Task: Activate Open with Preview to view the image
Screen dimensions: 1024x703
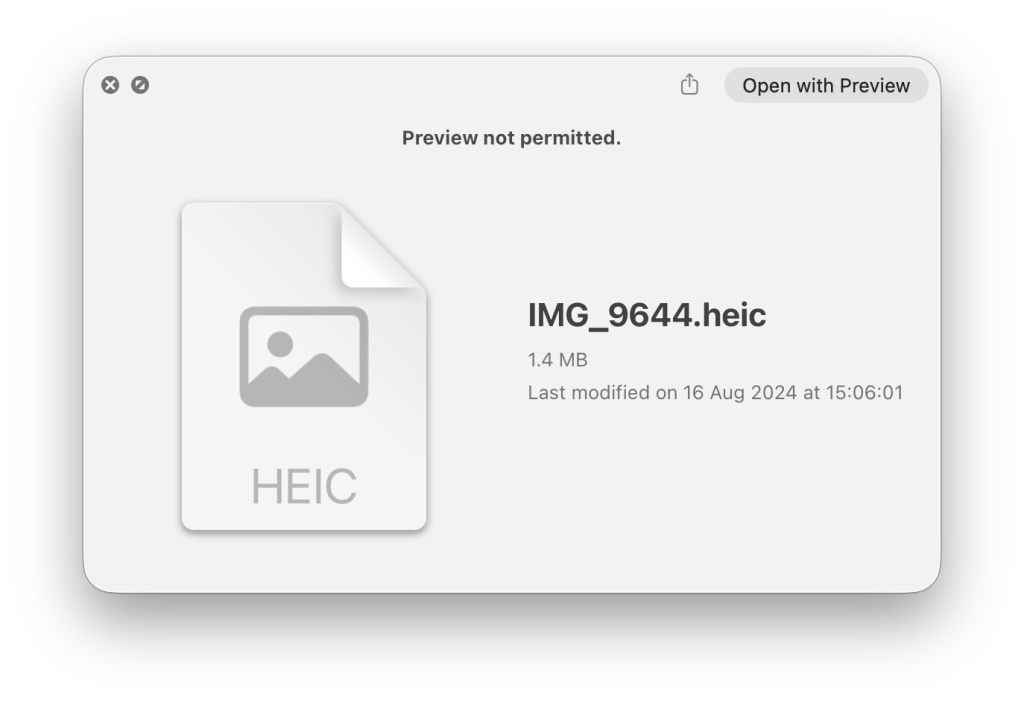Action: [825, 85]
